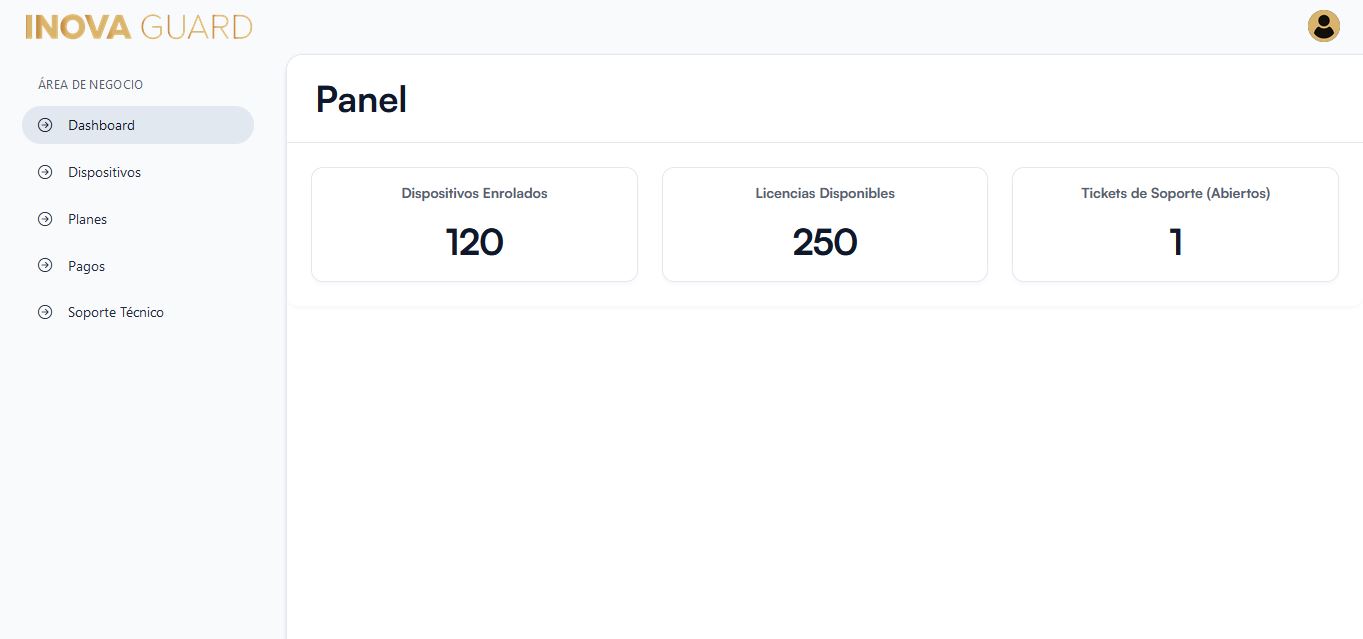
Task: Click the 250 available licenses value
Action: [825, 242]
